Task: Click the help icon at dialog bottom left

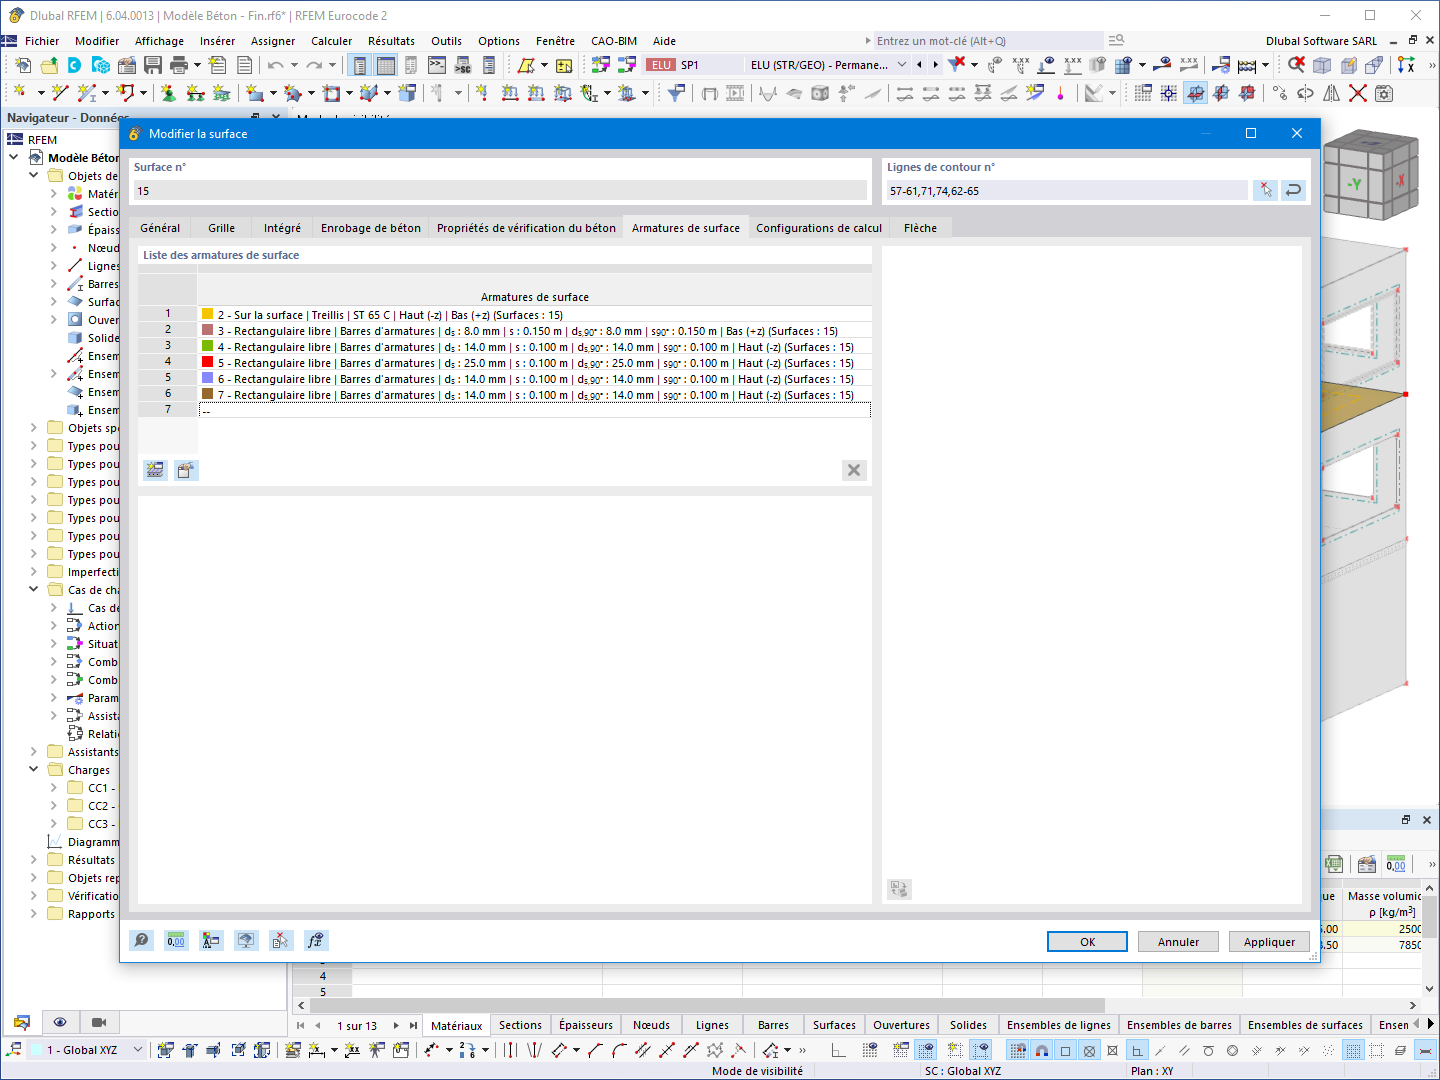Action: coord(142,940)
